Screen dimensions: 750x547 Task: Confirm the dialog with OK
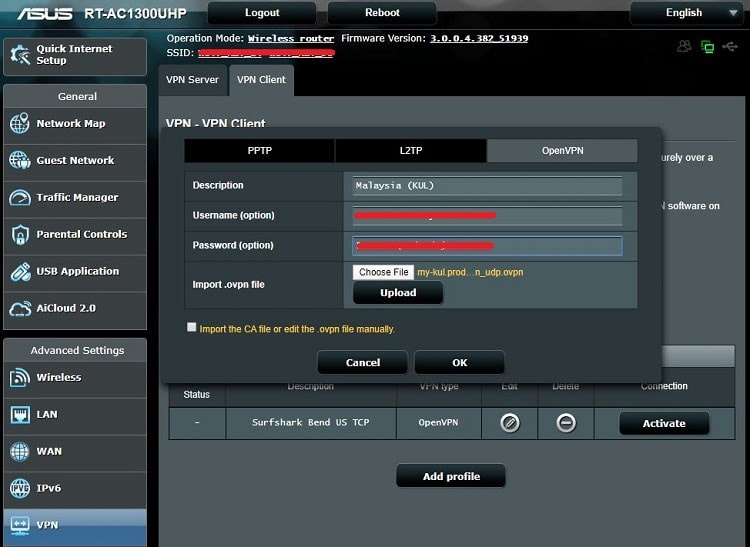tap(460, 362)
